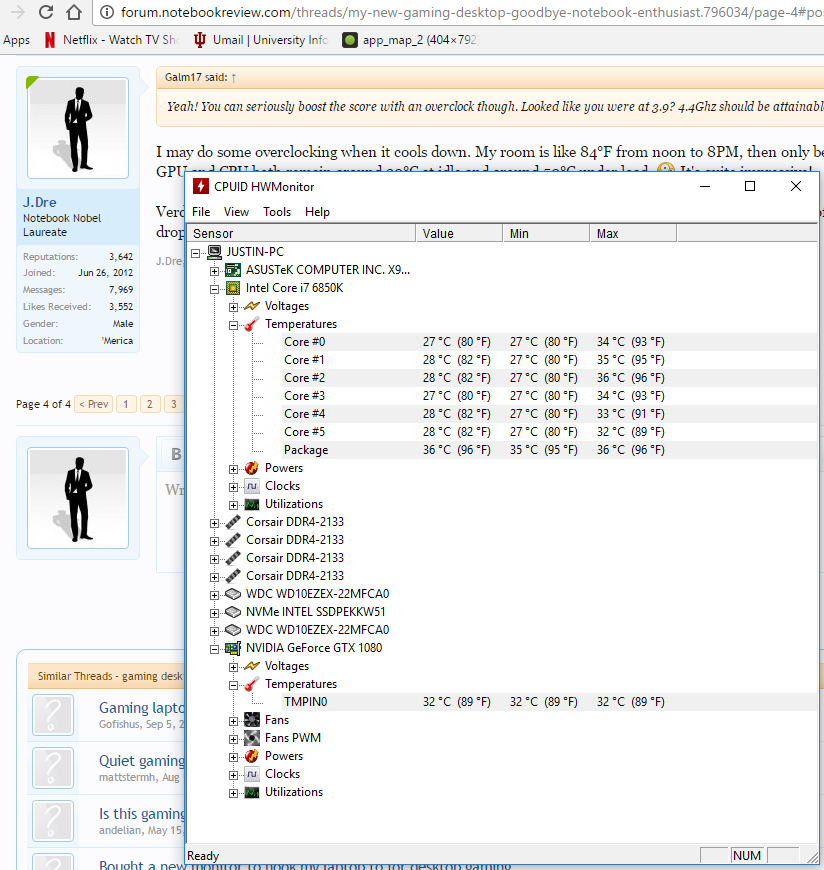Click the ASUSTeK motherboard icon
Screen dimensions: 824x870
(233, 270)
